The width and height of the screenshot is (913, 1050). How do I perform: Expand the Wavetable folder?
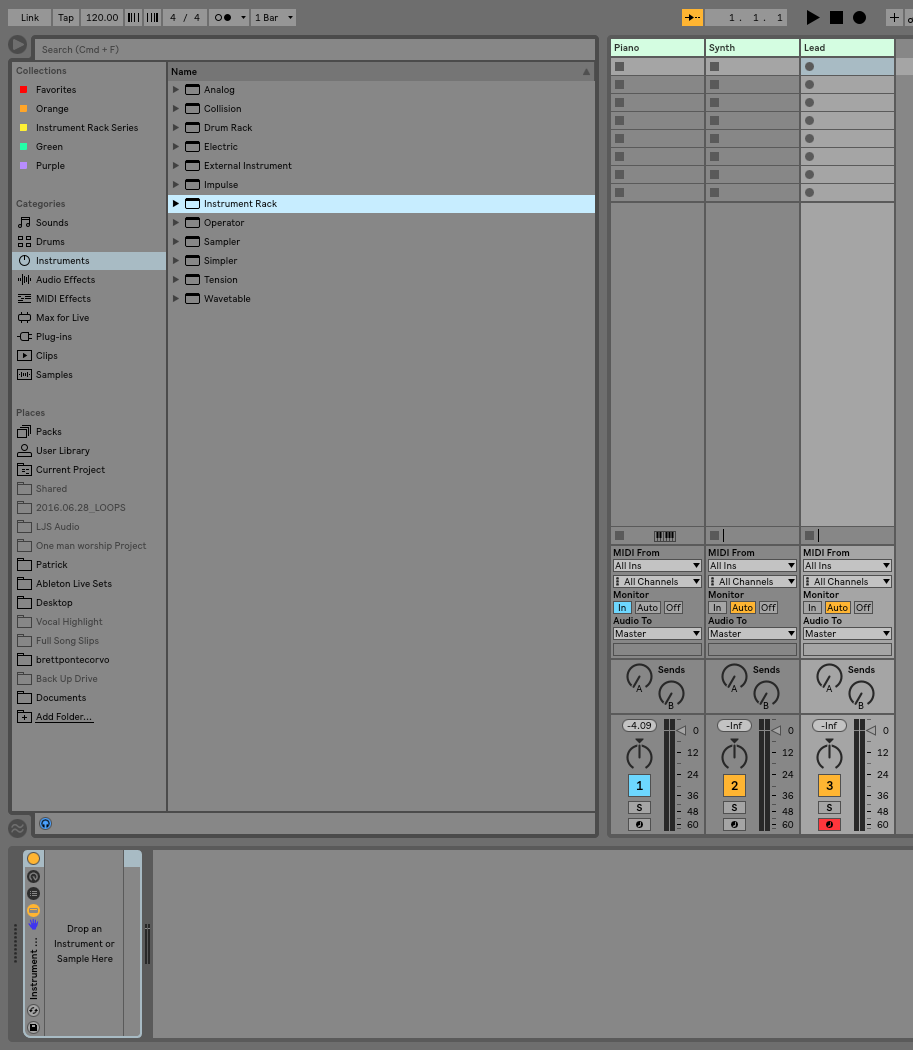point(175,299)
